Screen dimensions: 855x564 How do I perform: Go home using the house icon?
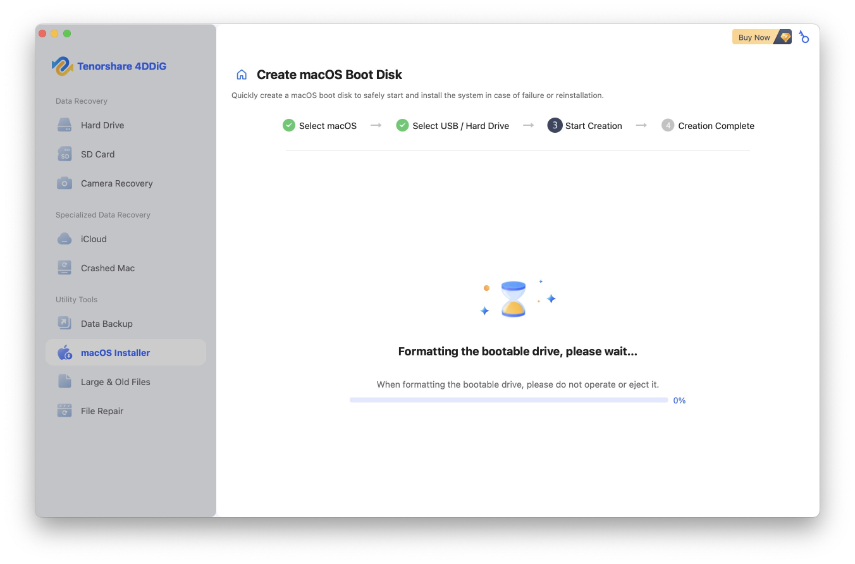pos(241,75)
